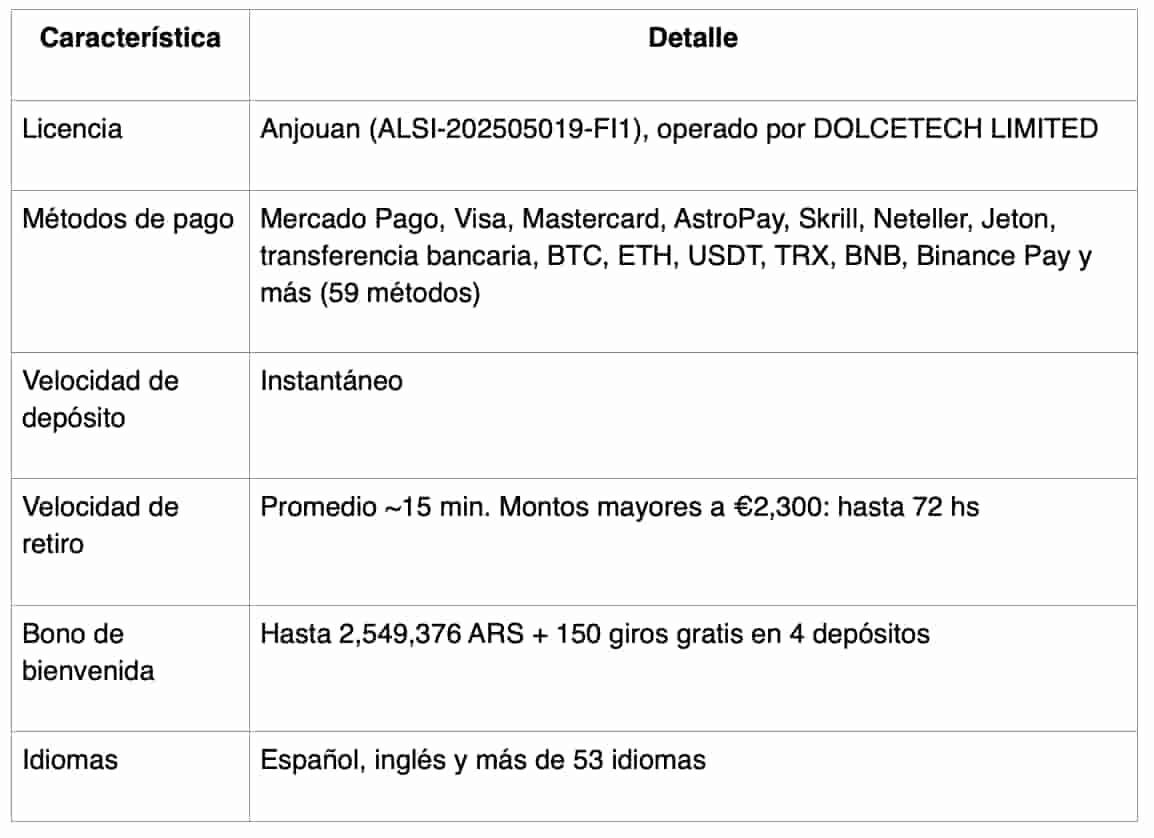
Task: Select the Métodos de pago label cell
Action: [128, 219]
